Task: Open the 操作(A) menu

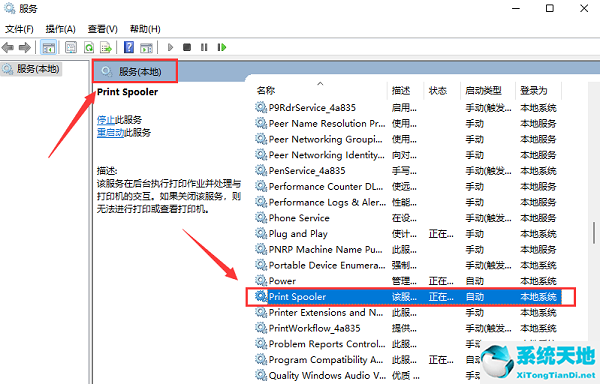Action: [60, 29]
